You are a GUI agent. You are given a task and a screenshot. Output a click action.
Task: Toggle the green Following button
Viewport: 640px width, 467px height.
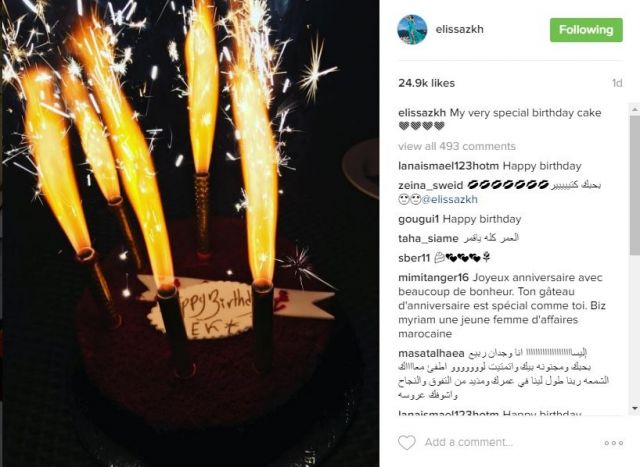pyautogui.click(x=586, y=30)
